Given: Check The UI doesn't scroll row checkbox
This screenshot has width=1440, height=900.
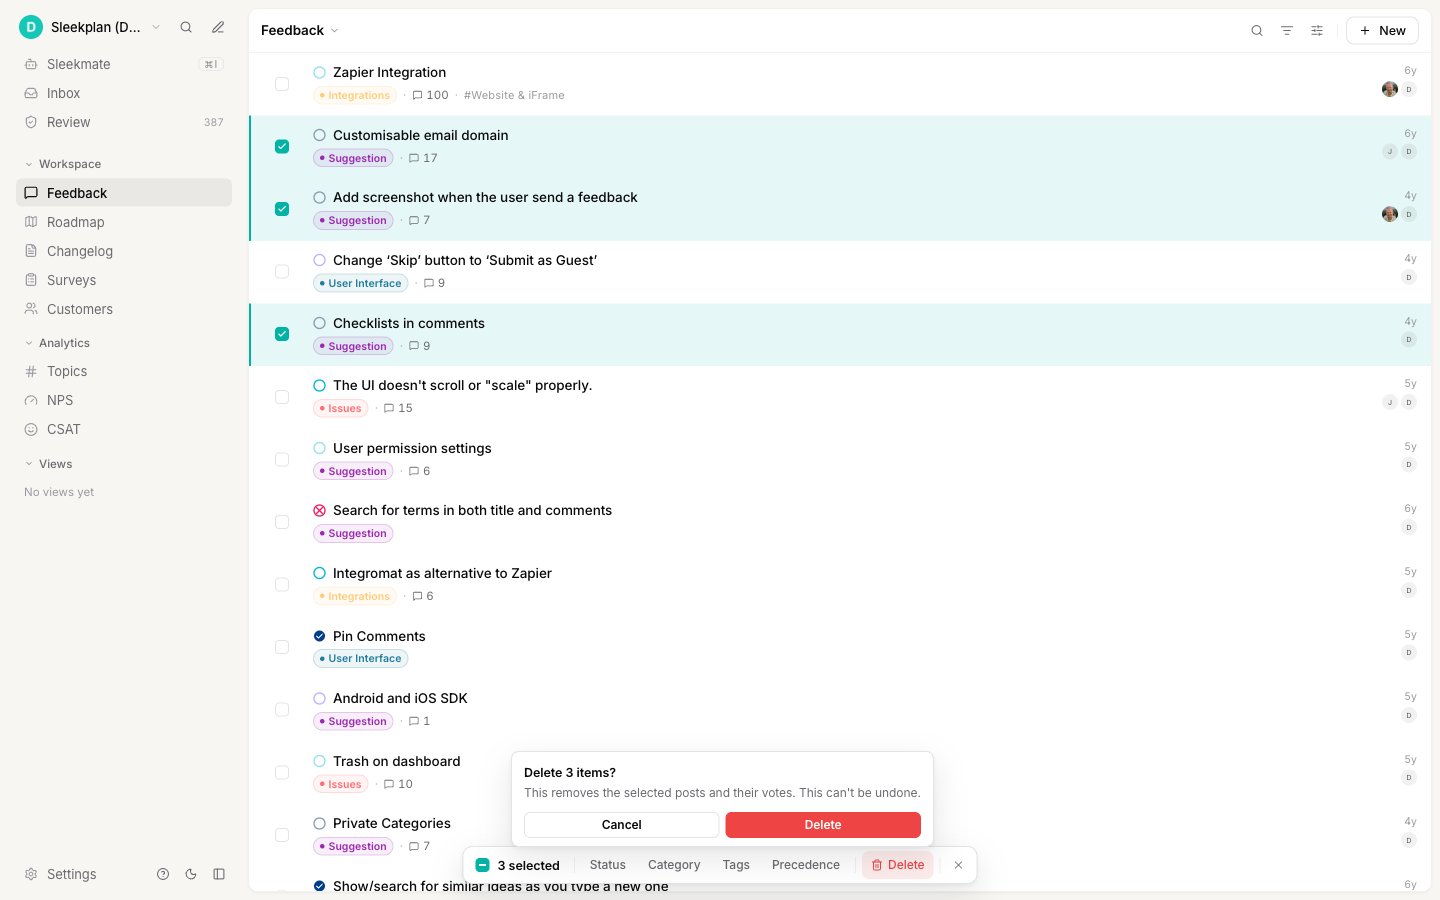Looking at the screenshot, I should pyautogui.click(x=282, y=397).
